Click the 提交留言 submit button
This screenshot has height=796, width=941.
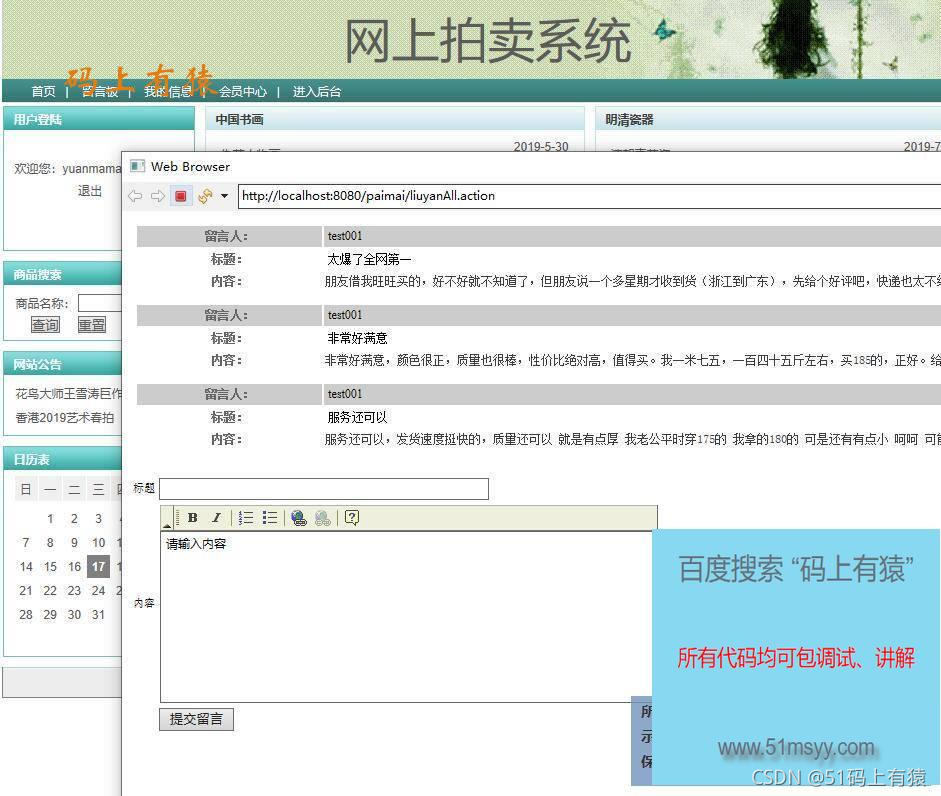196,719
